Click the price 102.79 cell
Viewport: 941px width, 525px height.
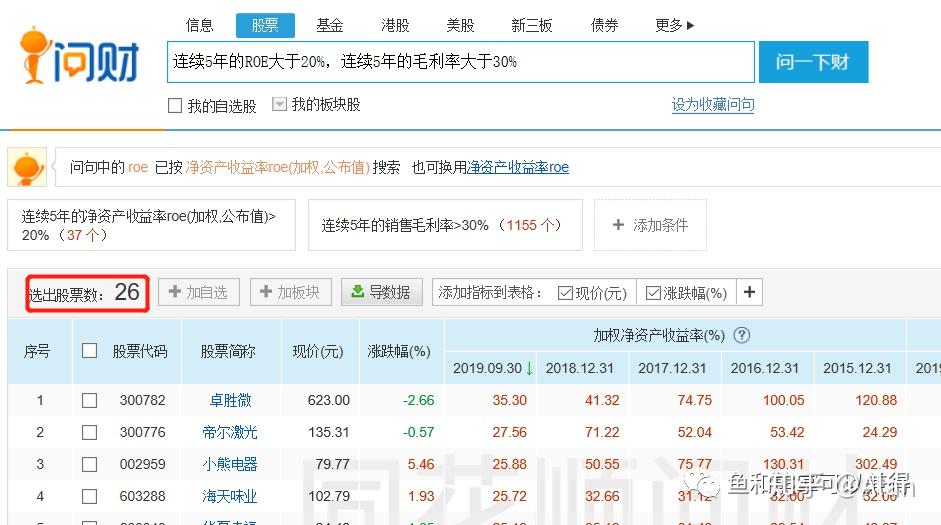(328, 496)
